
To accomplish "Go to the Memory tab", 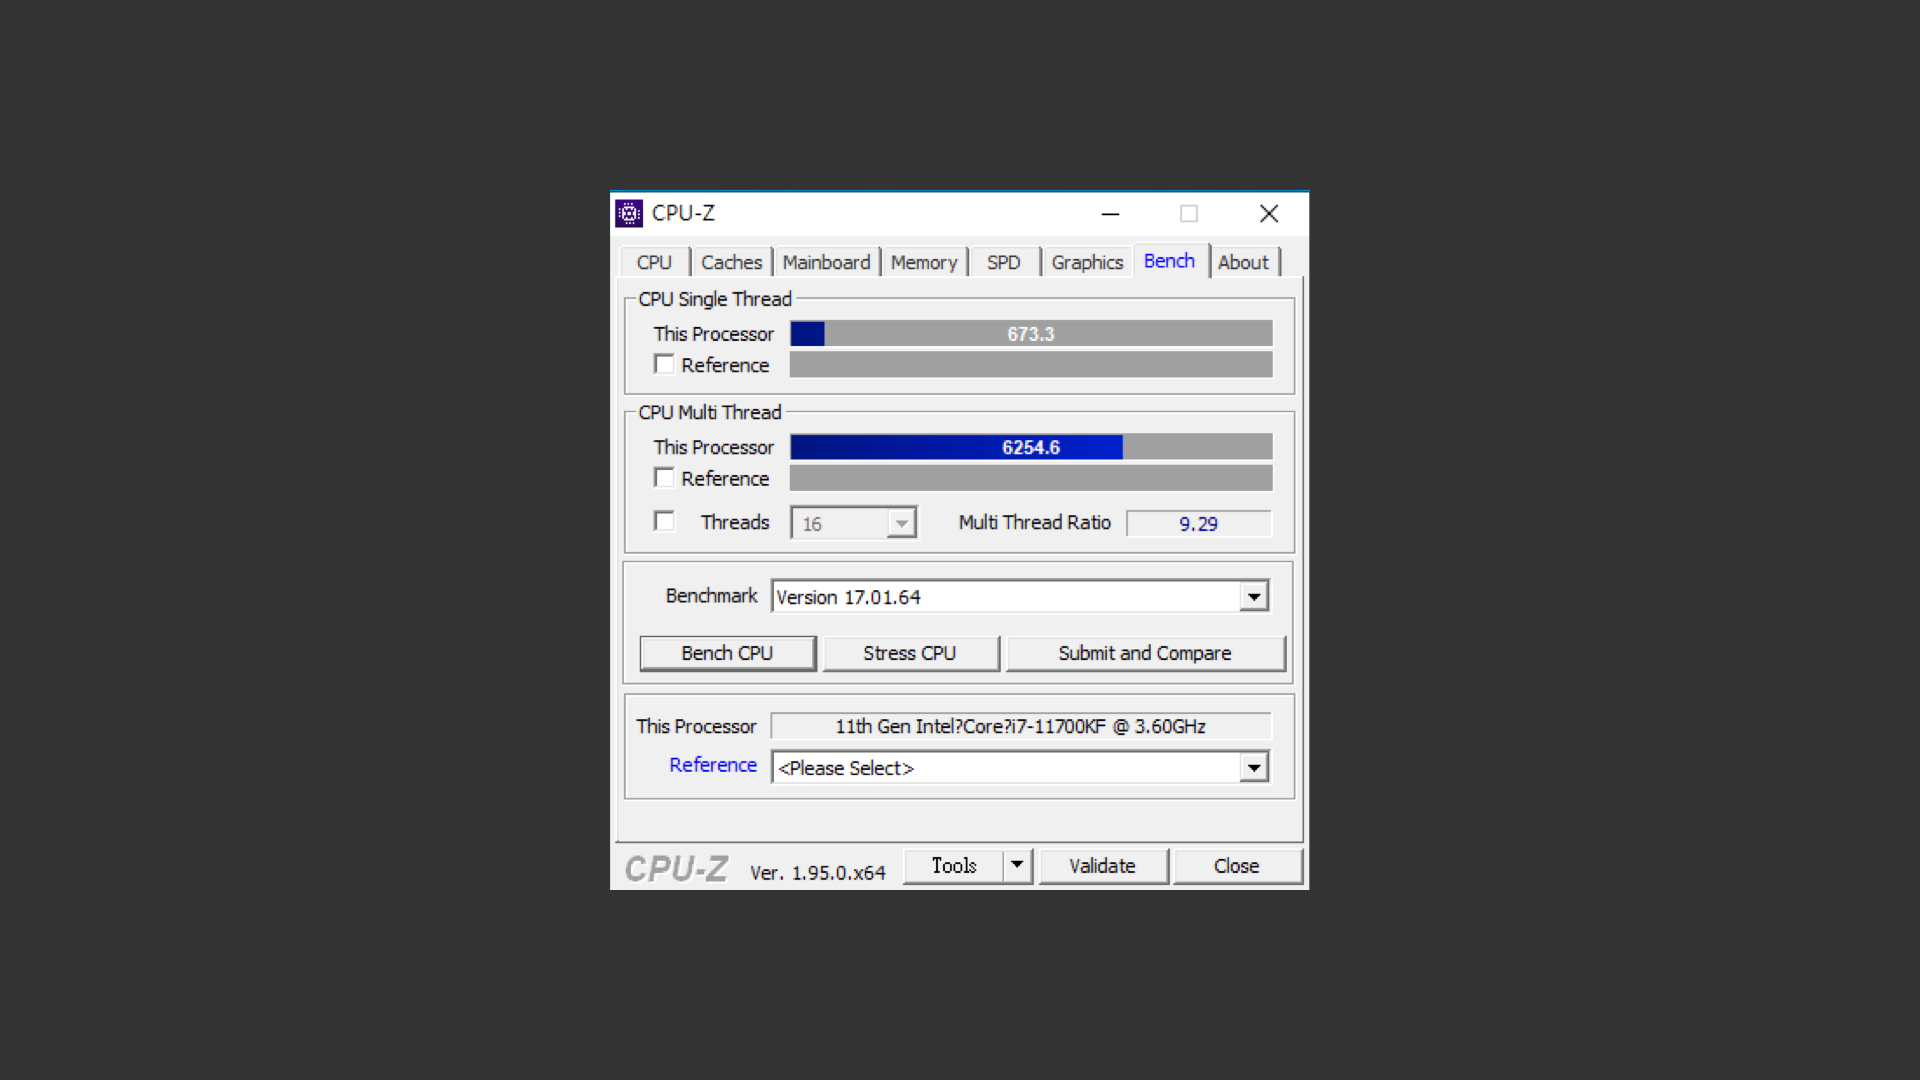I will pos(924,262).
